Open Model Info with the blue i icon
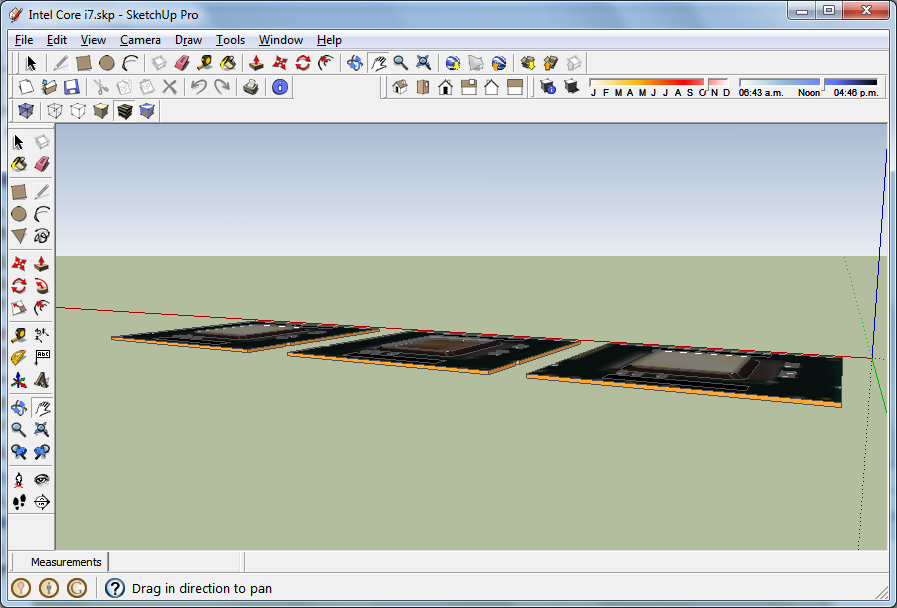Screen dimensions: 897x608 [280, 87]
